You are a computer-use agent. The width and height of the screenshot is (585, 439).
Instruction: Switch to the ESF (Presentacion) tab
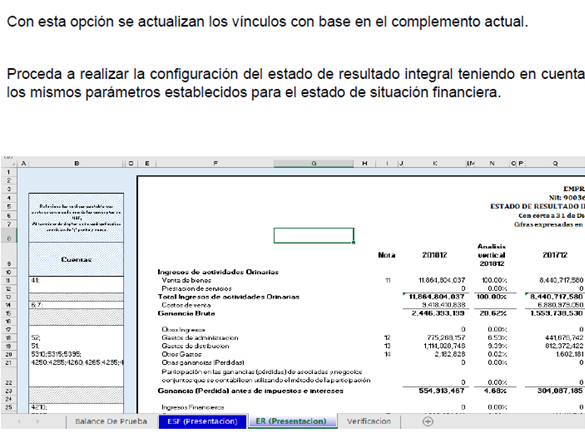203,421
